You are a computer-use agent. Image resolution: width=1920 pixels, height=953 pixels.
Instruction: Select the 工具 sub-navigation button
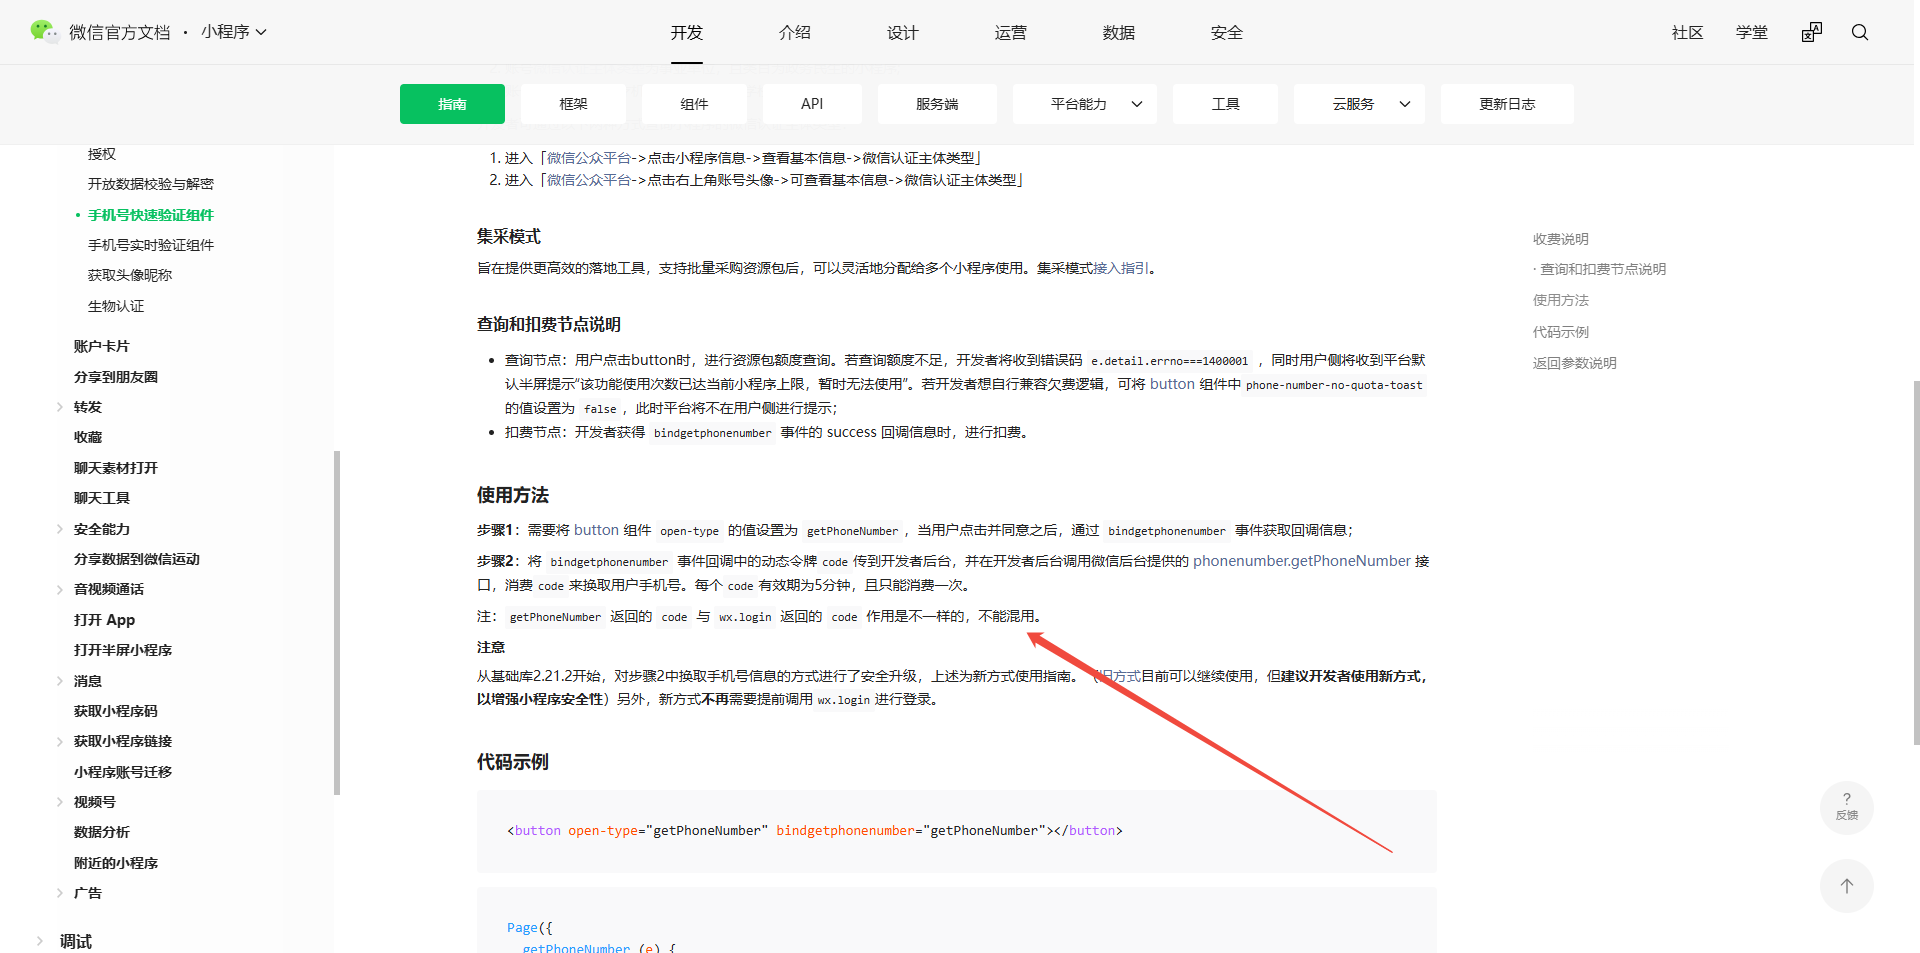pos(1225,104)
